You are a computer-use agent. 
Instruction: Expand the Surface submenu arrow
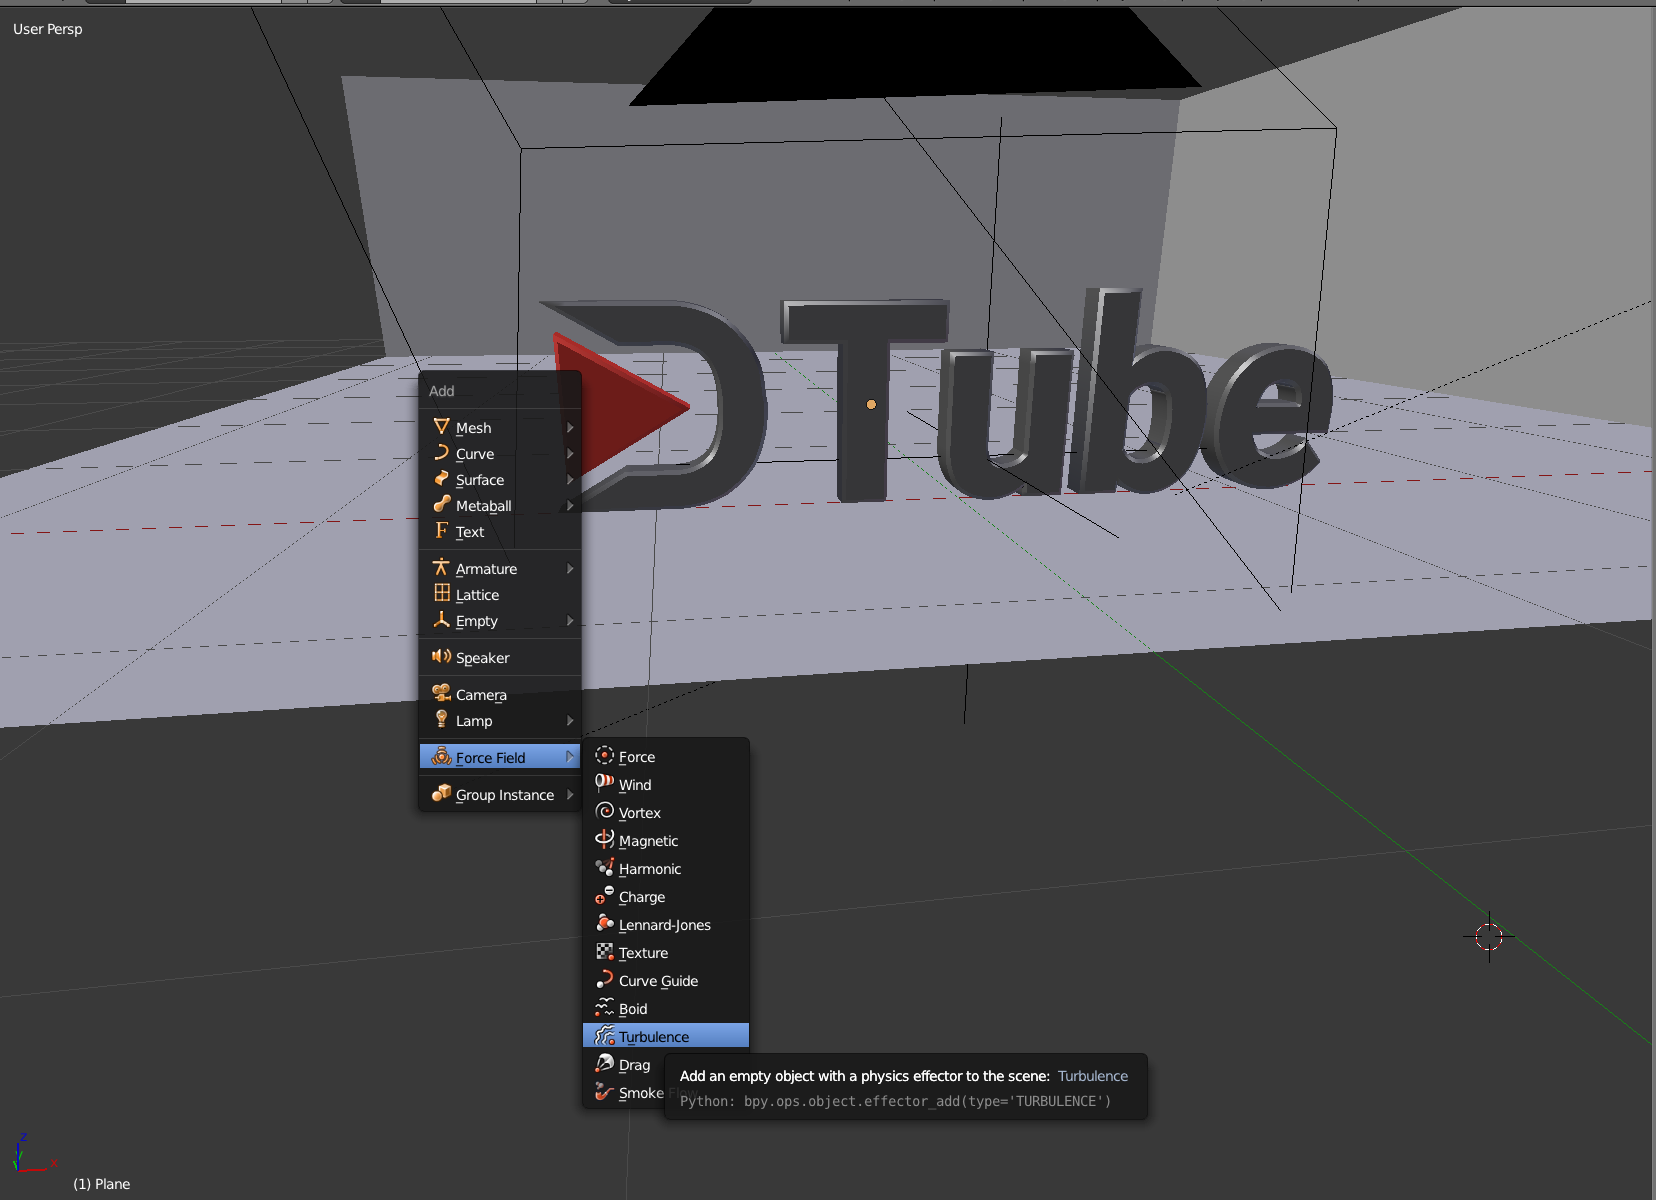tap(570, 480)
